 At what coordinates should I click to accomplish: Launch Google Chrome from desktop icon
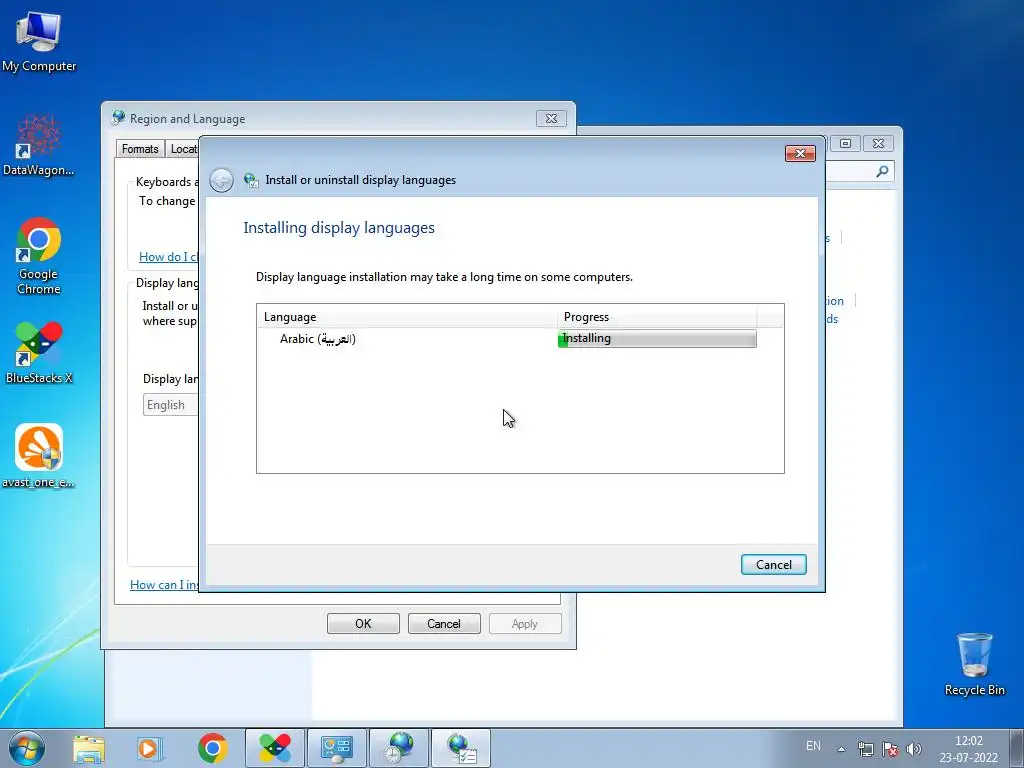coord(39,255)
